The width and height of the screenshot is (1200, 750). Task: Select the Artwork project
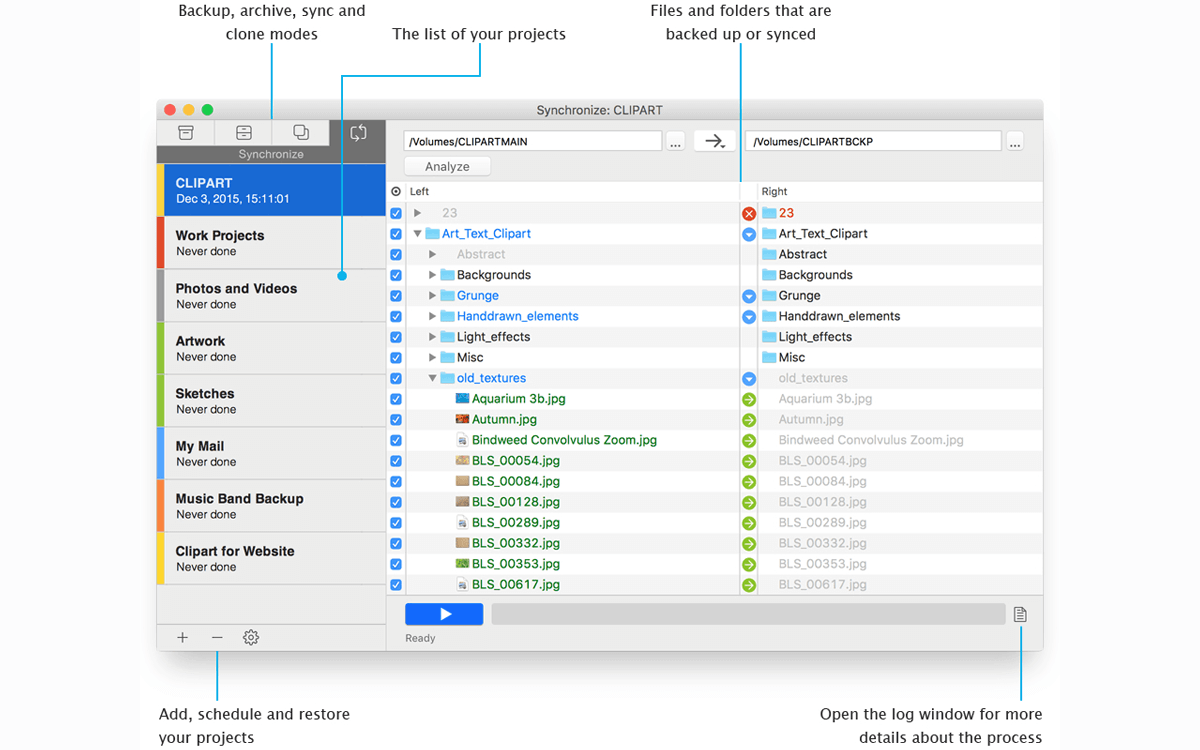(x=272, y=348)
